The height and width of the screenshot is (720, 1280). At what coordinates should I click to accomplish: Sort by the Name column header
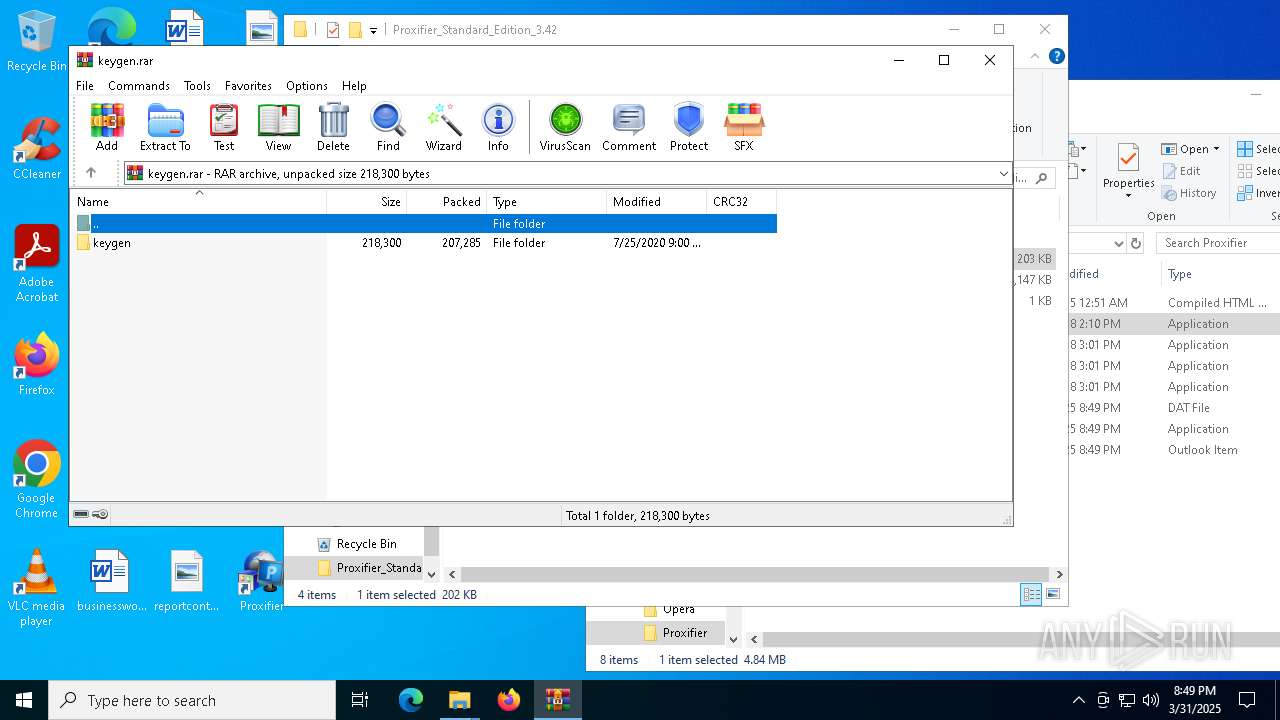(x=200, y=202)
